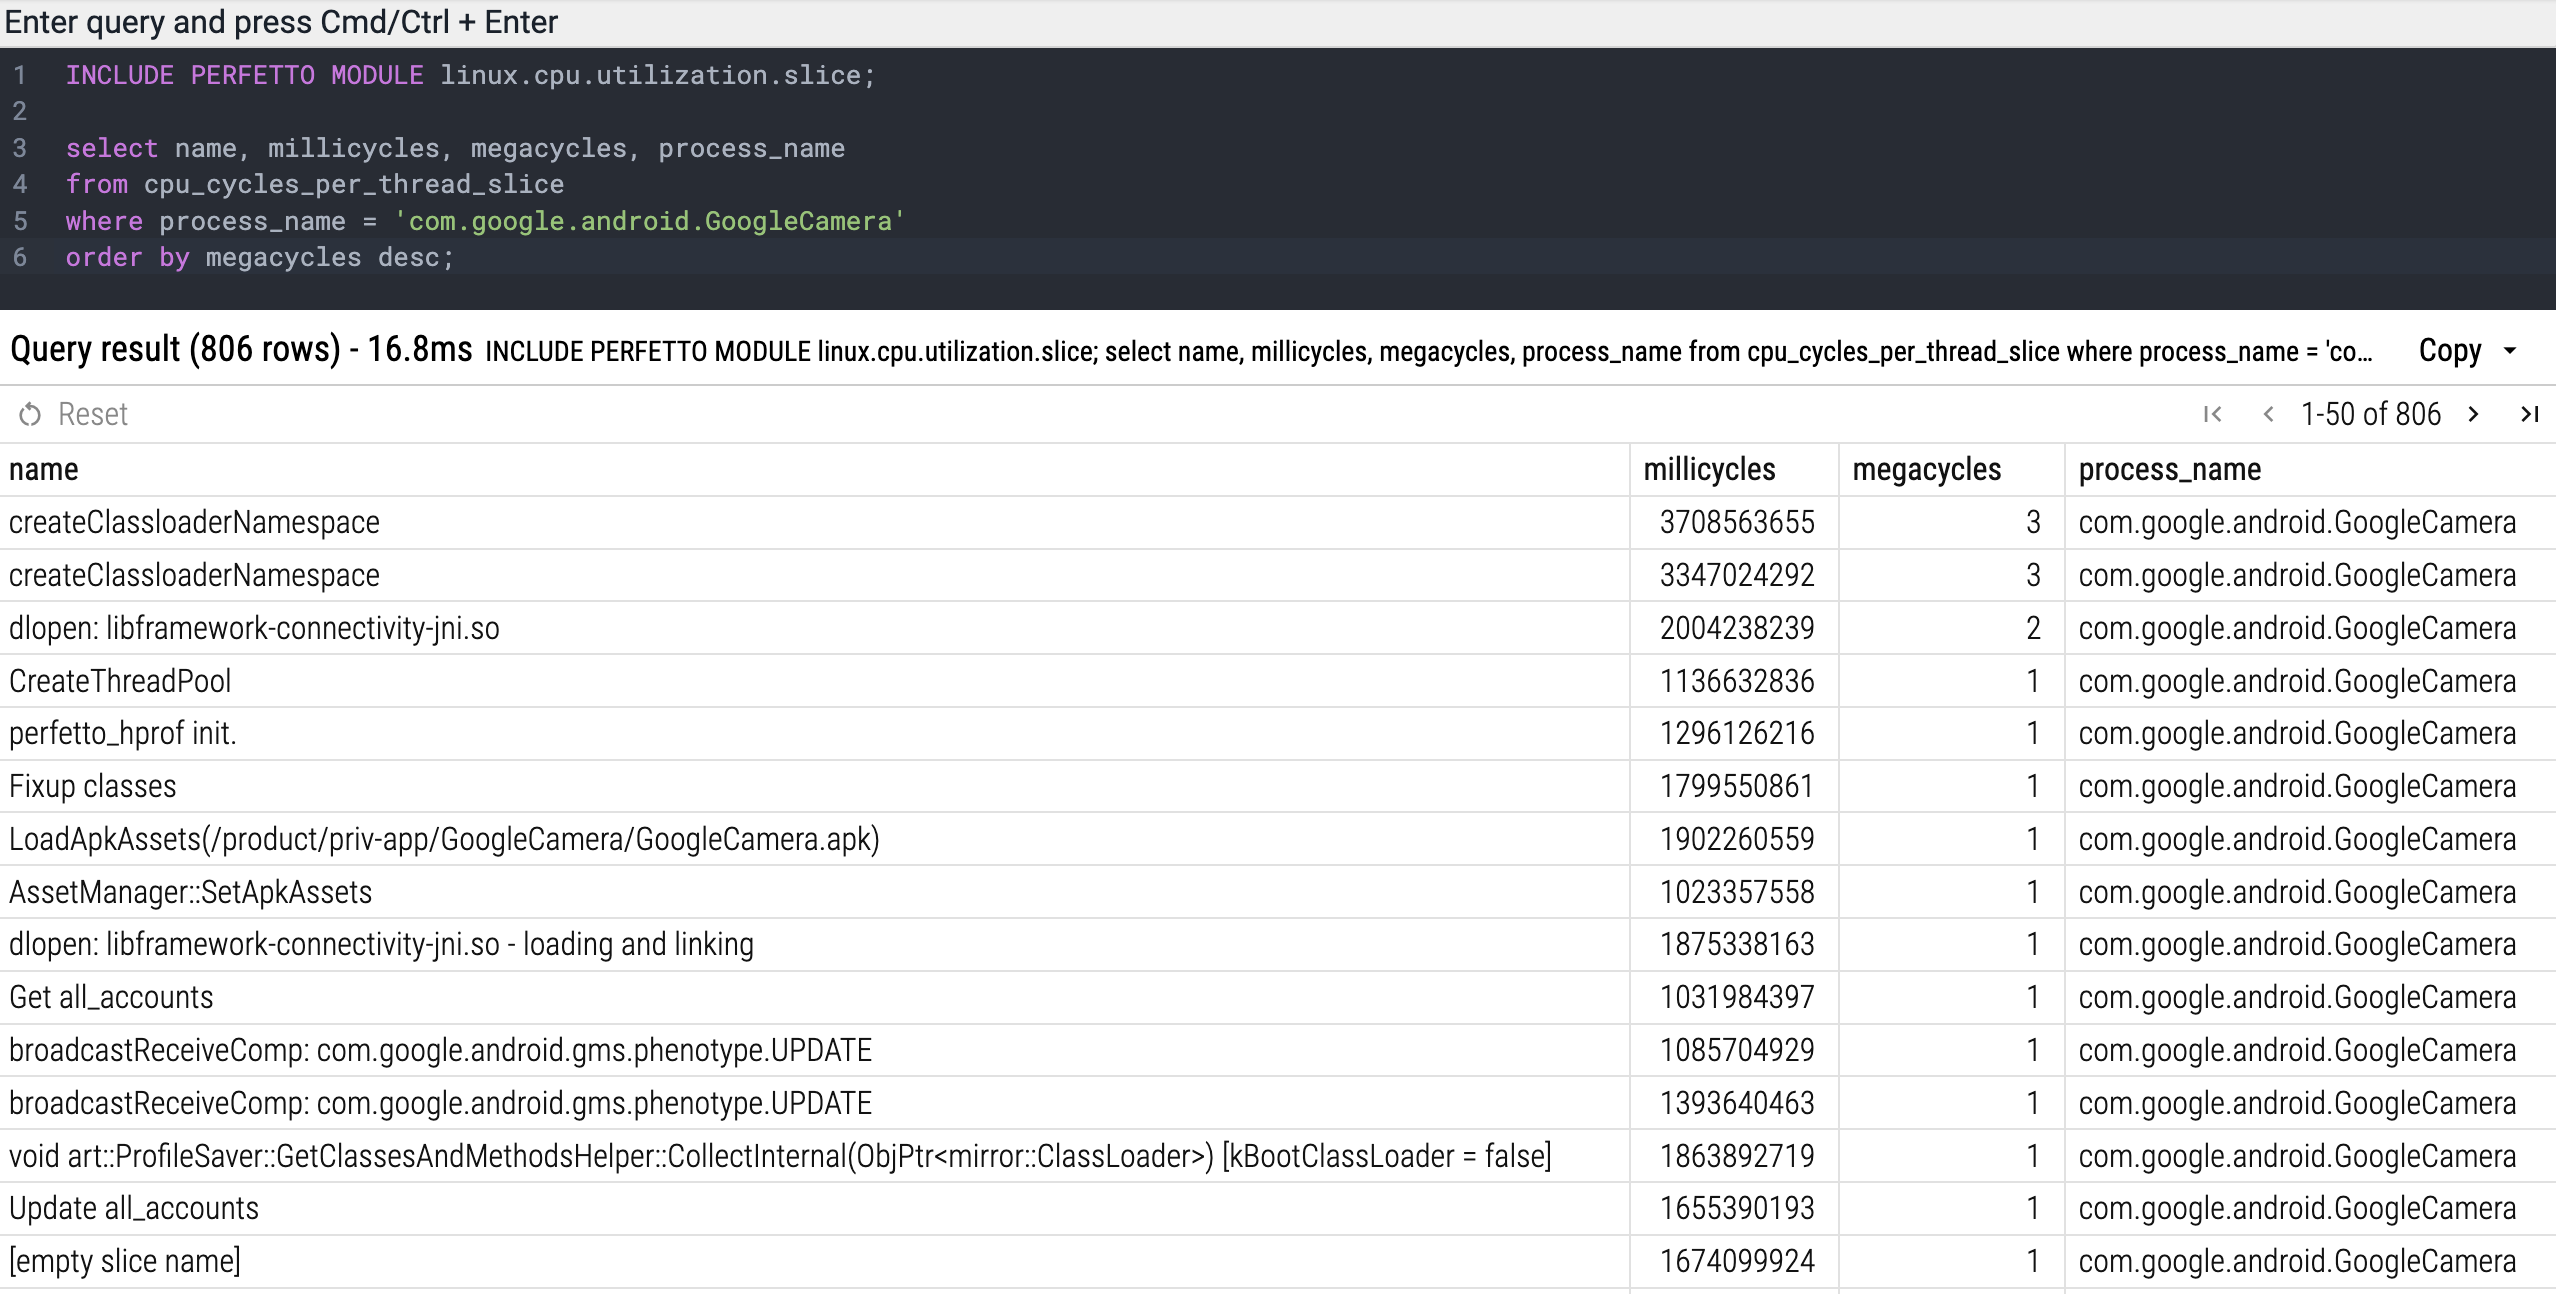Click the Copy button
Screen dimensions: 2556x1294
(2449, 351)
